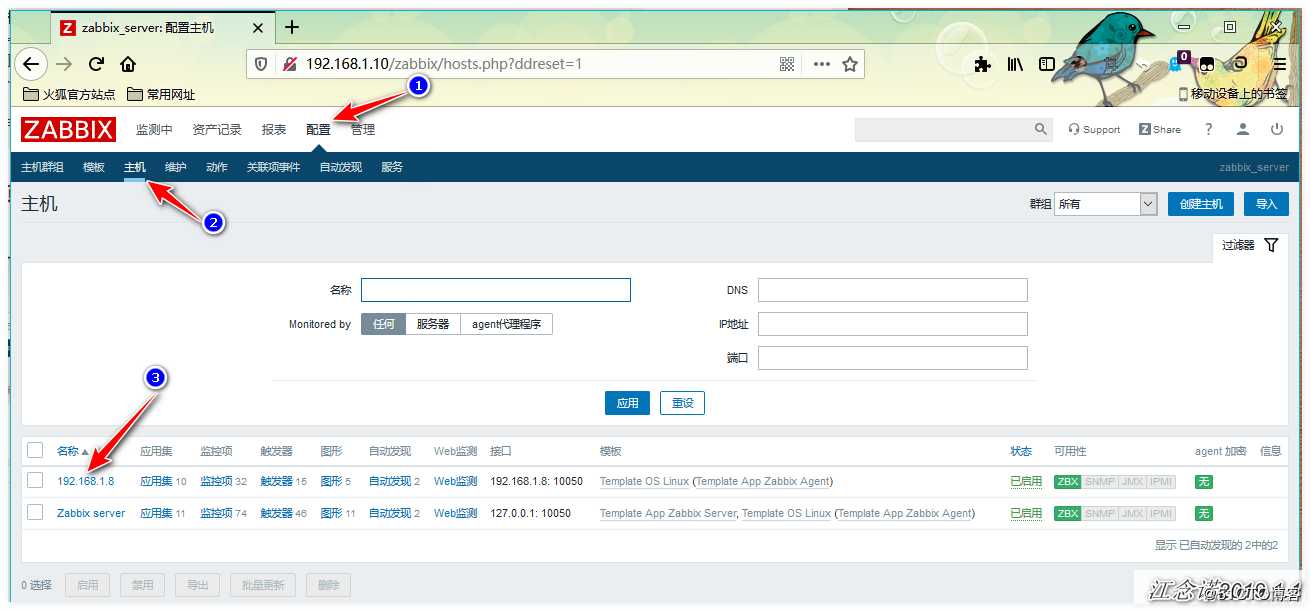Open the 报表 top menu
The height and width of the screenshot is (611, 1311).
point(274,129)
